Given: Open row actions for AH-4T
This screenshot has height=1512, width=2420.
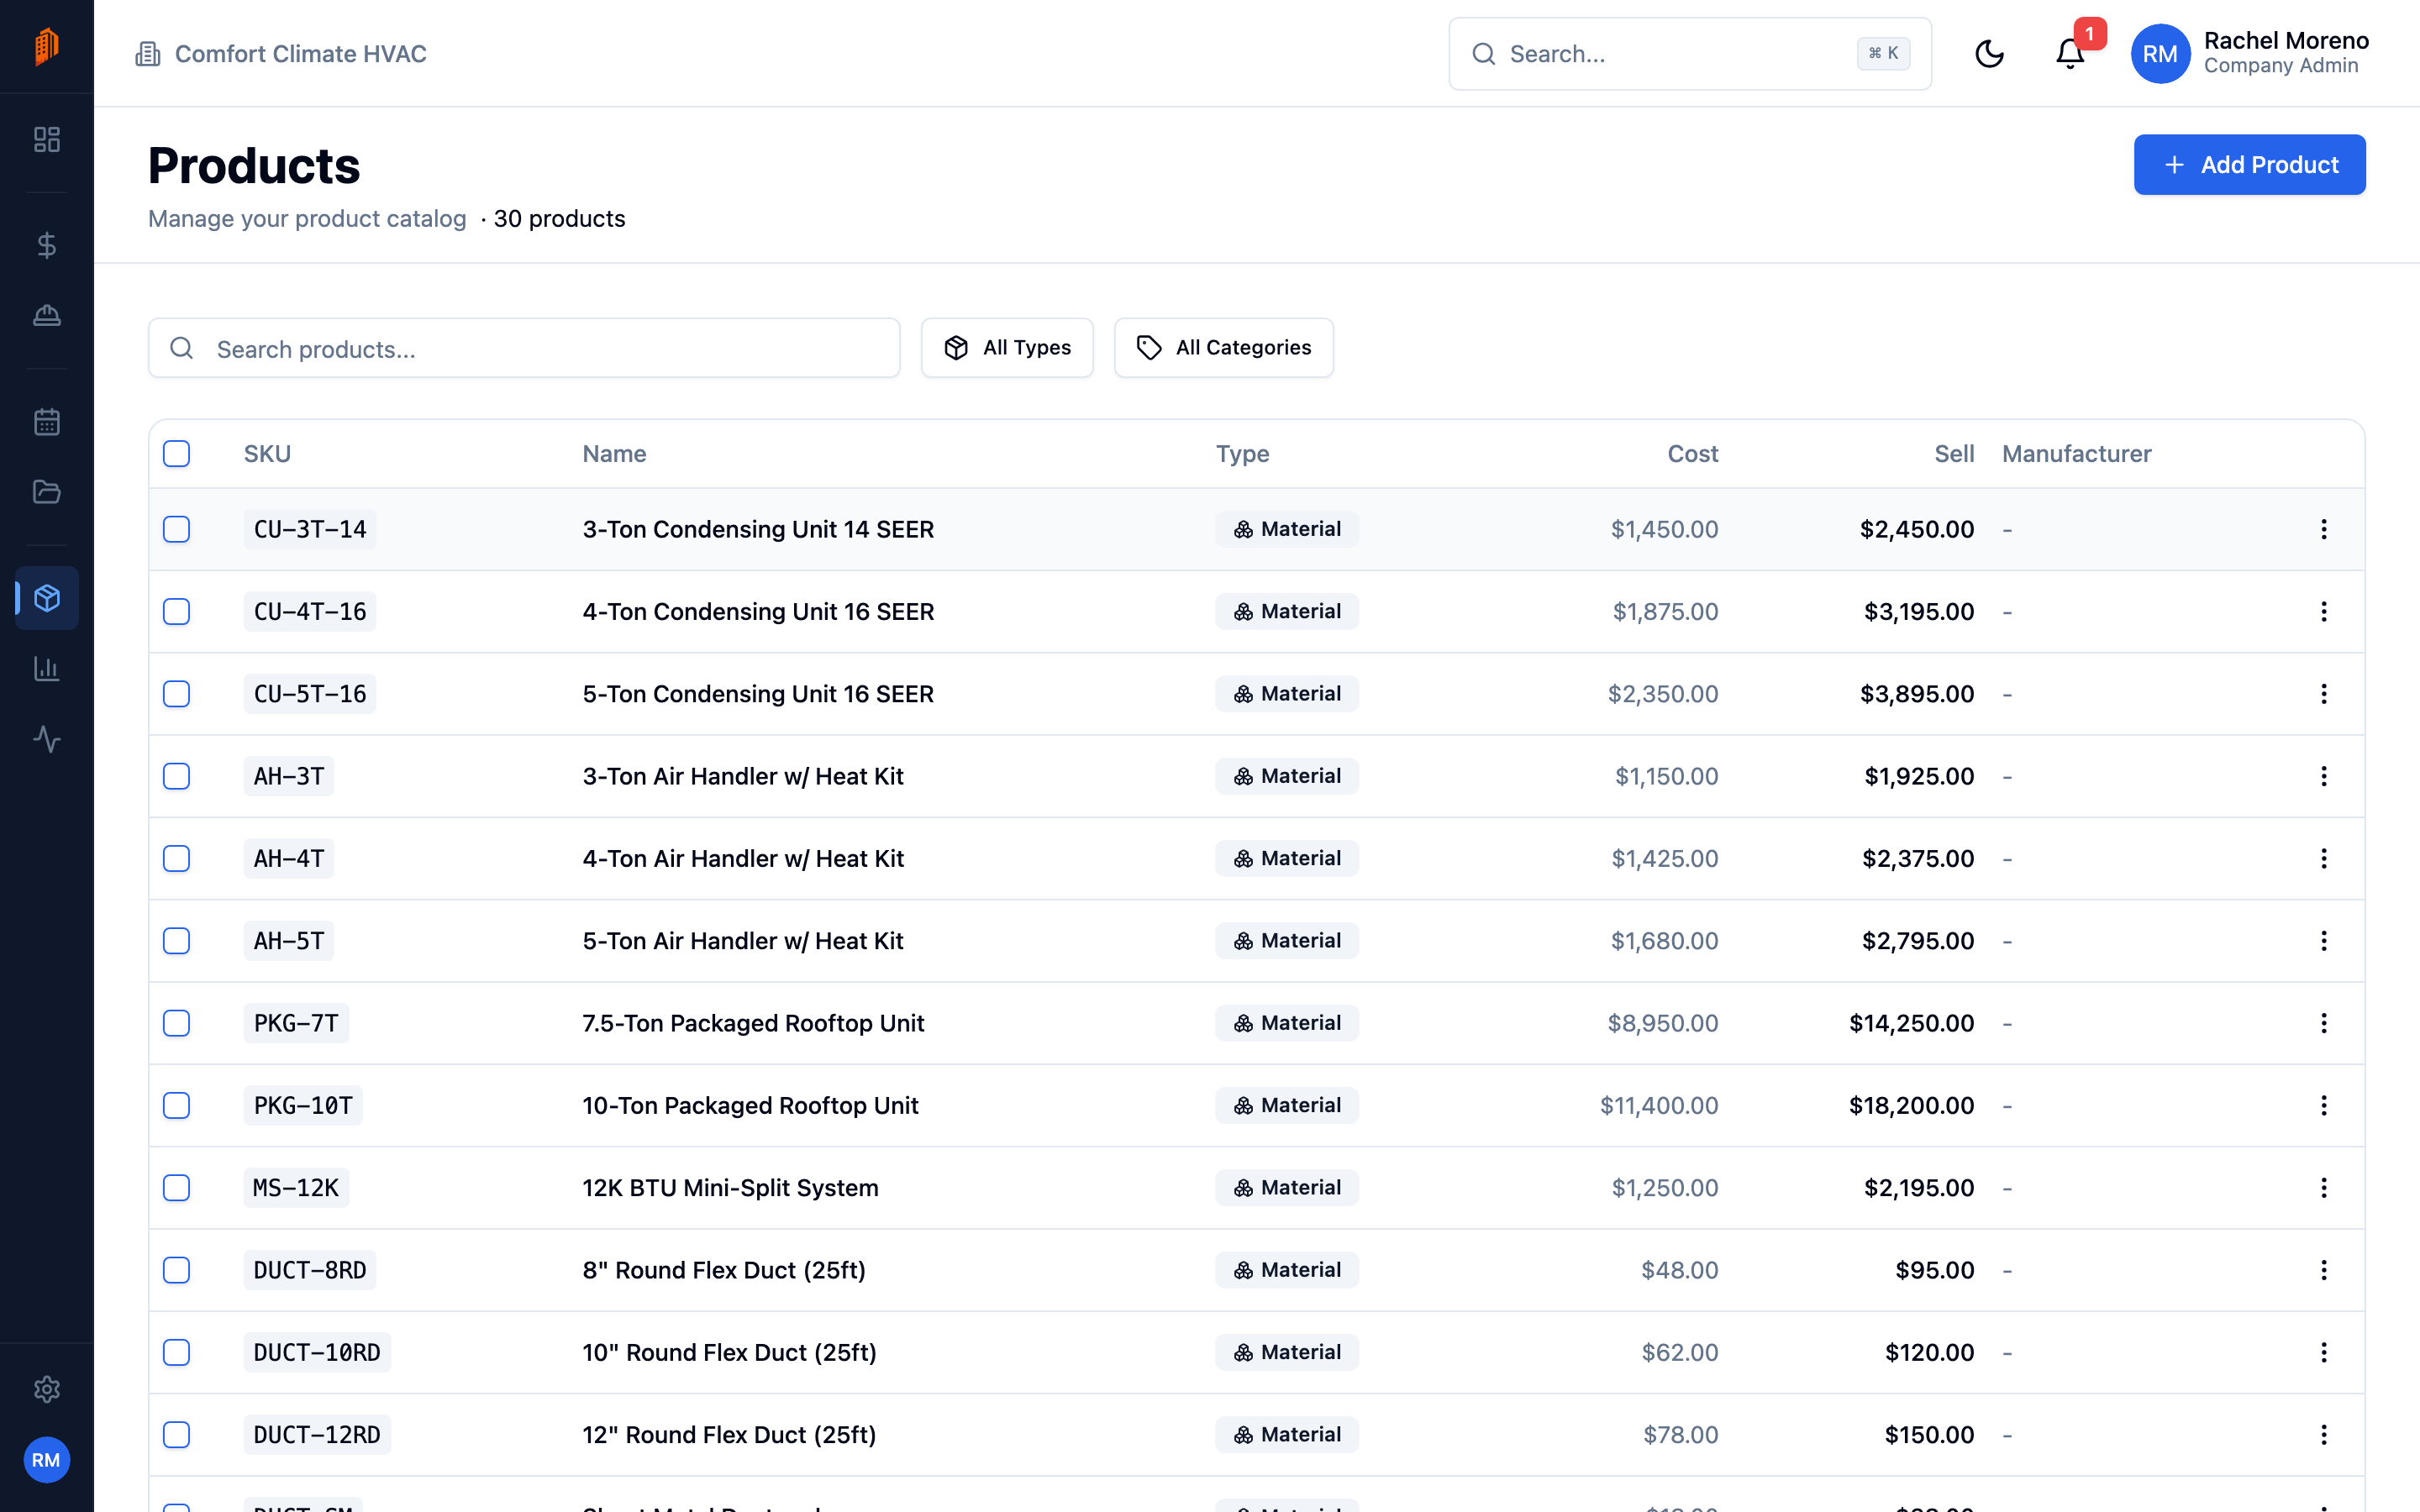Looking at the screenshot, I should [2323, 858].
